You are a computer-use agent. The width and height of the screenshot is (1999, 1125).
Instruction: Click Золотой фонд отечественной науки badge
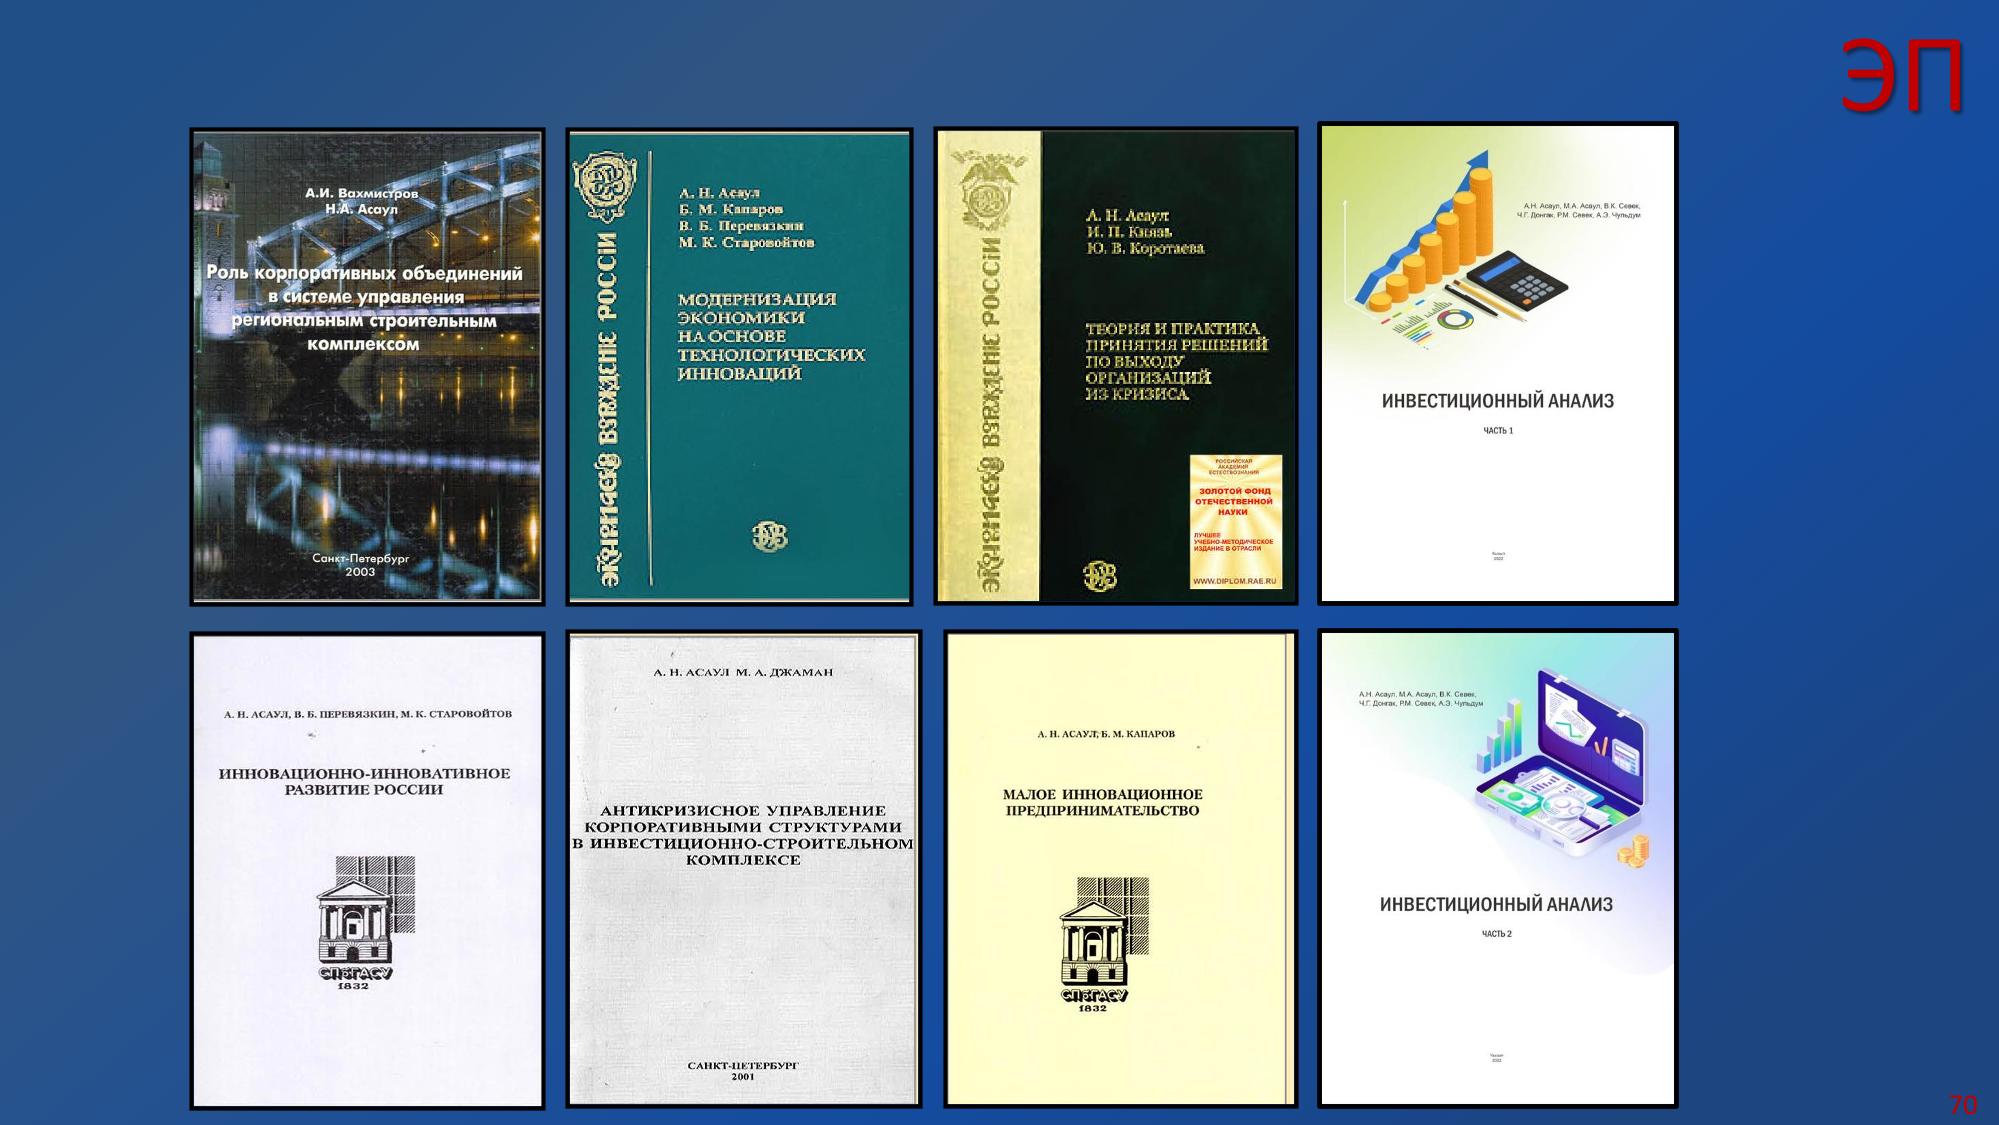[x=1235, y=521]
